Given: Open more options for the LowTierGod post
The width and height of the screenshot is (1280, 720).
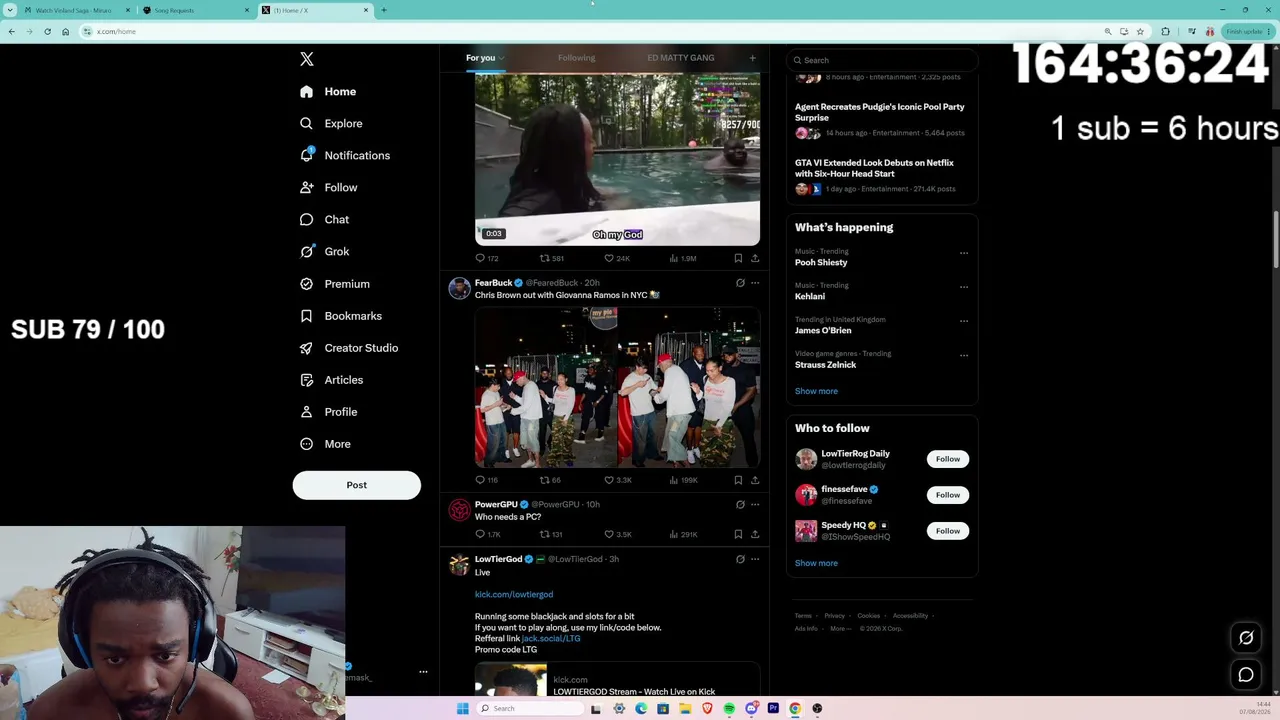Looking at the screenshot, I should (x=755, y=559).
